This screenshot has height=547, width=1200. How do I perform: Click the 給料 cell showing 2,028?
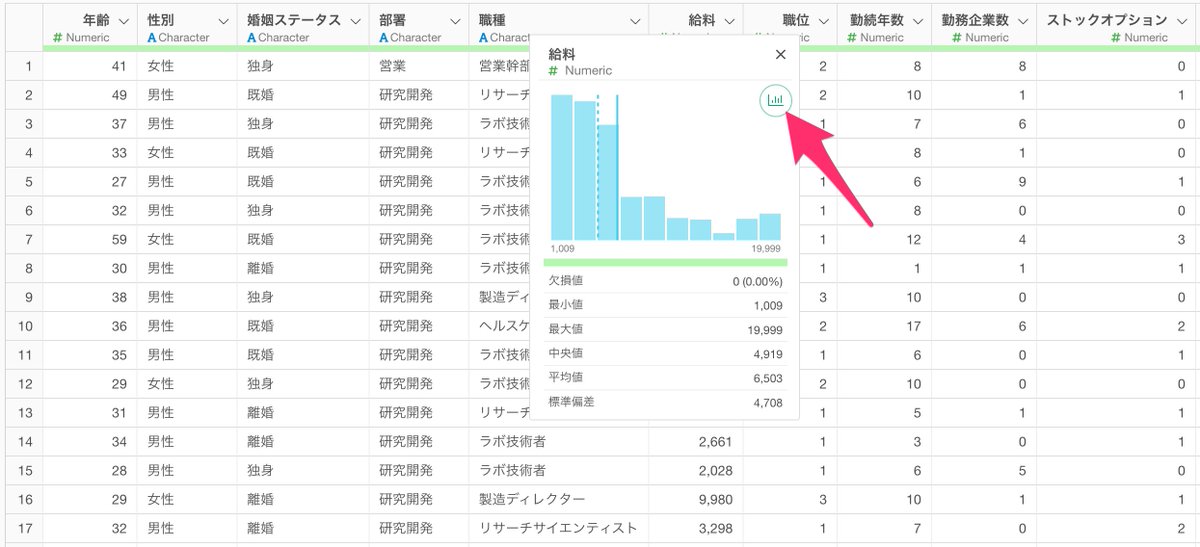coord(696,470)
